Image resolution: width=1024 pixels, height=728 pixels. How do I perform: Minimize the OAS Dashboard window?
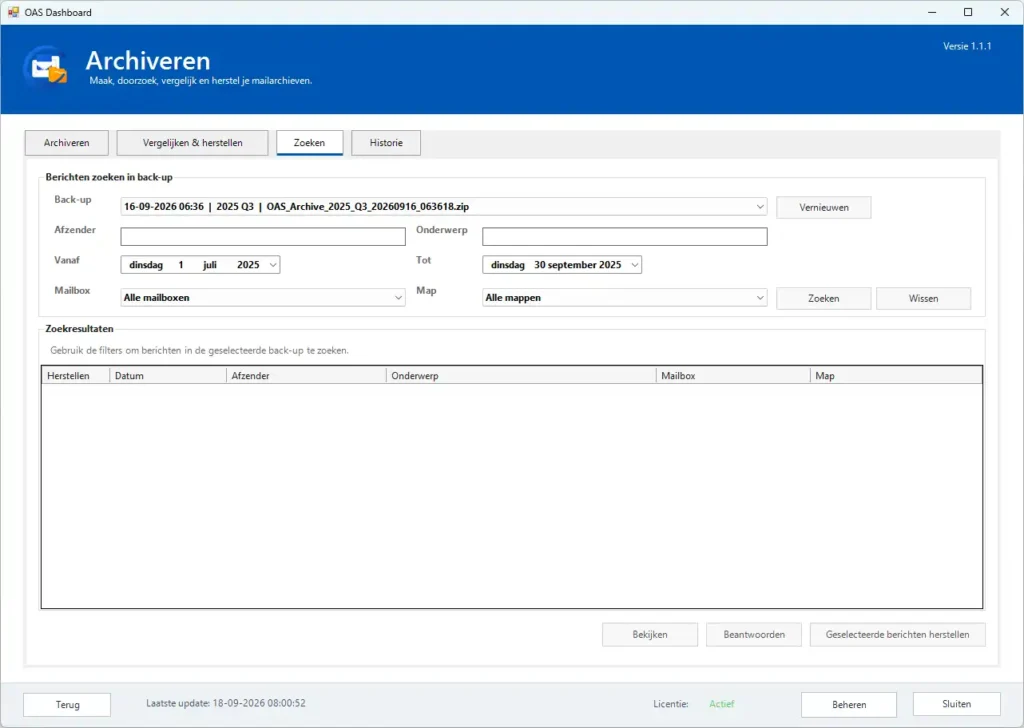point(932,12)
